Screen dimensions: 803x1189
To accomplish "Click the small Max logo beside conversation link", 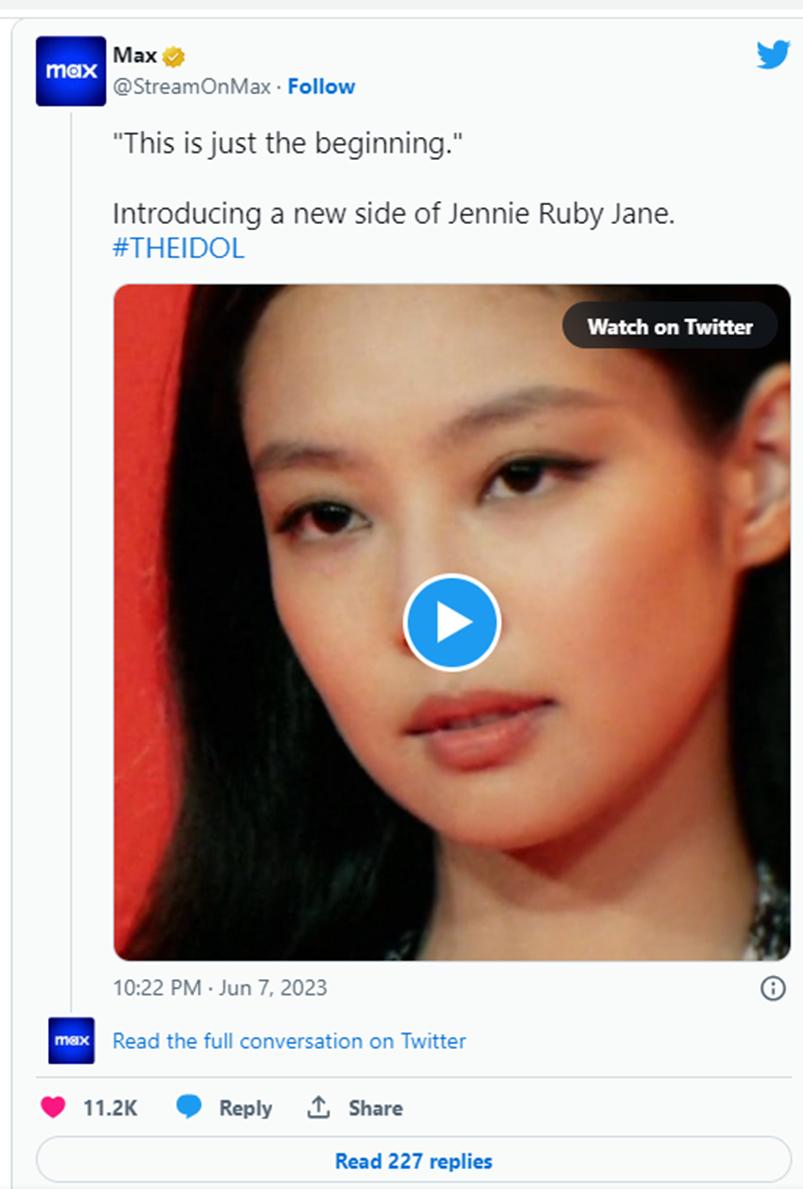I will [71, 1041].
